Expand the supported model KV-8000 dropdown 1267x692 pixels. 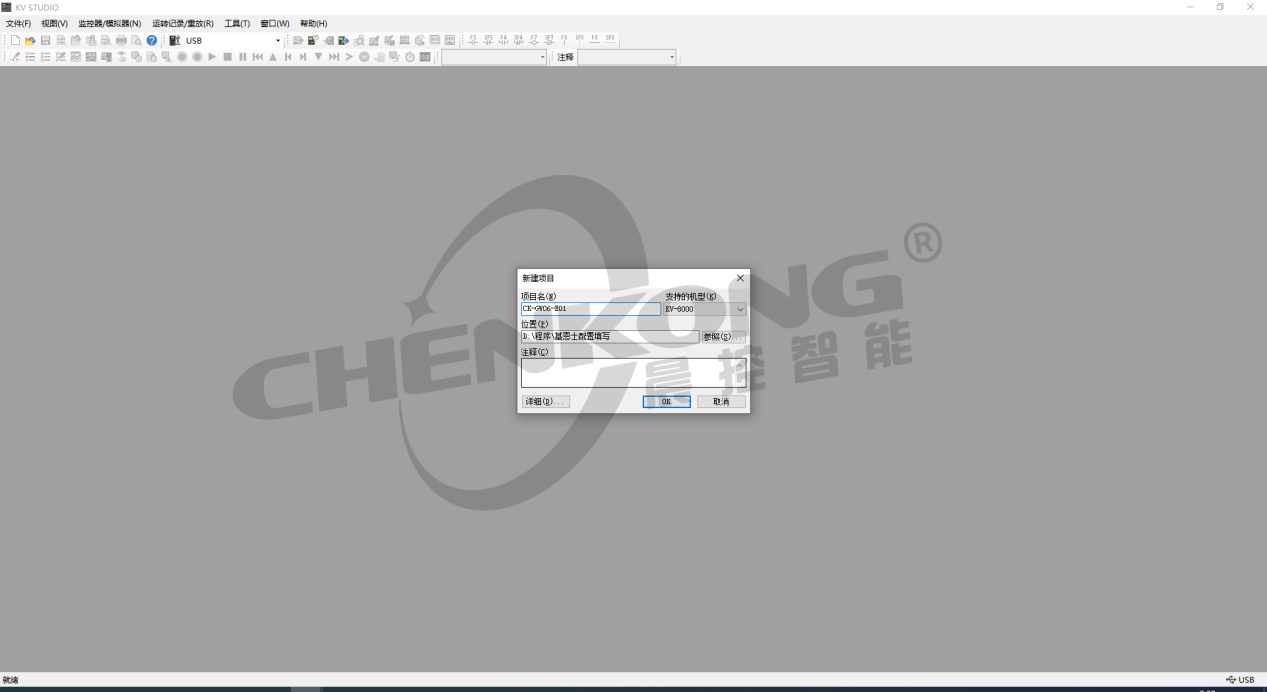coord(740,309)
